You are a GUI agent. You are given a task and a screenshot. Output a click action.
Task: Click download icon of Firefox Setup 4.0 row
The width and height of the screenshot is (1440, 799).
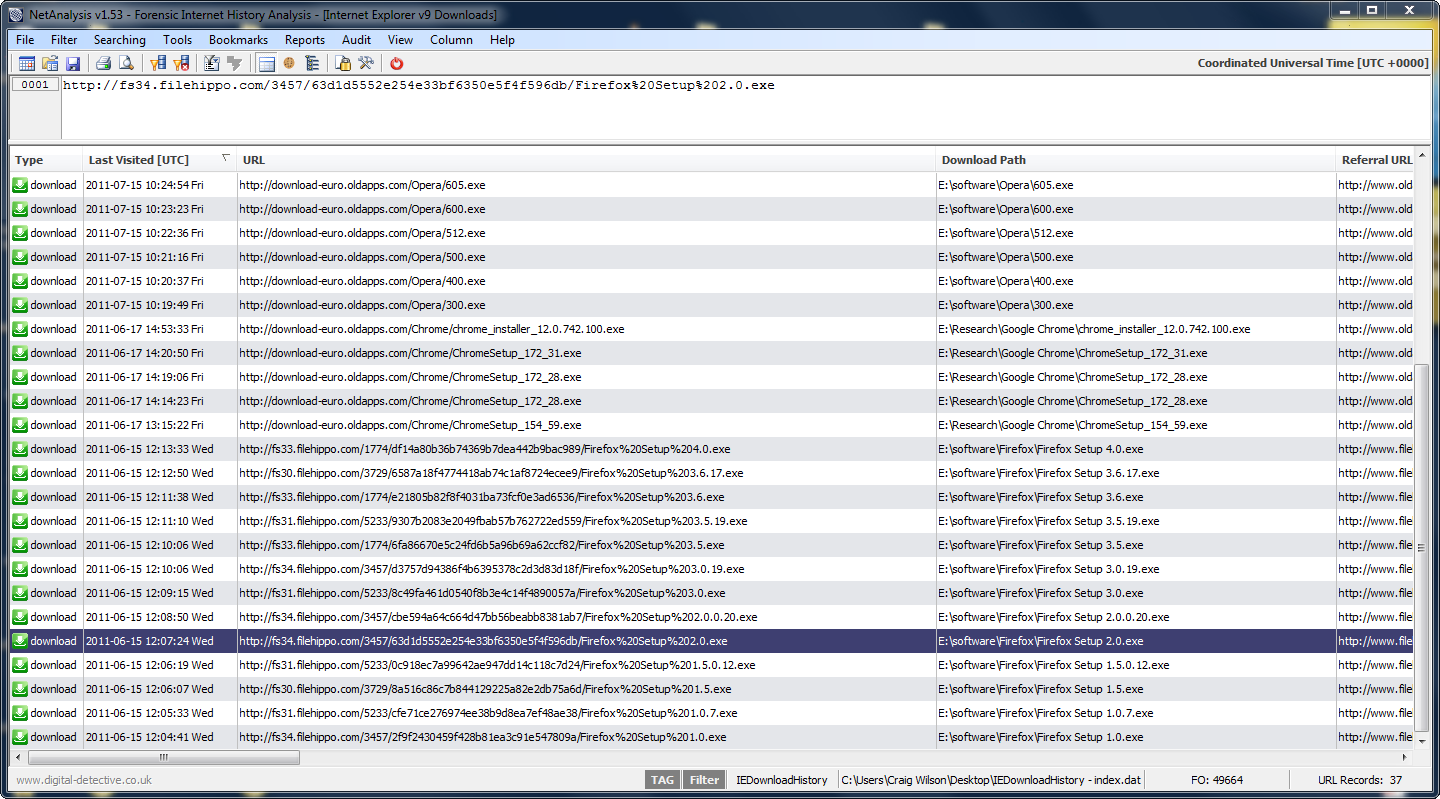pyautogui.click(x=20, y=449)
